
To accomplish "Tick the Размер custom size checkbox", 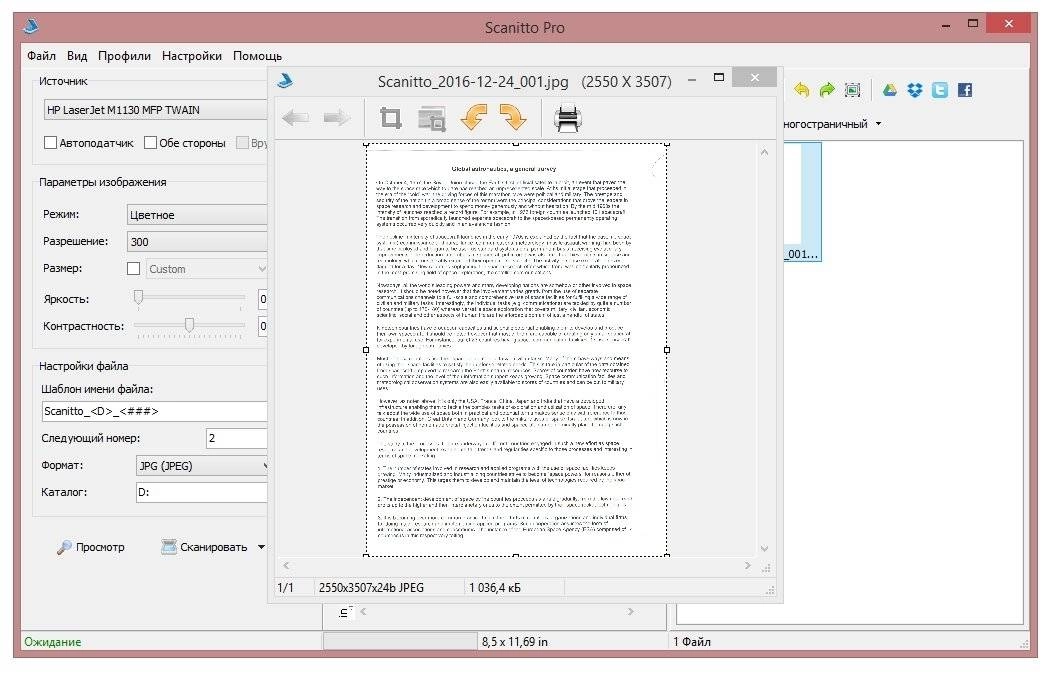I will click(x=133, y=269).
